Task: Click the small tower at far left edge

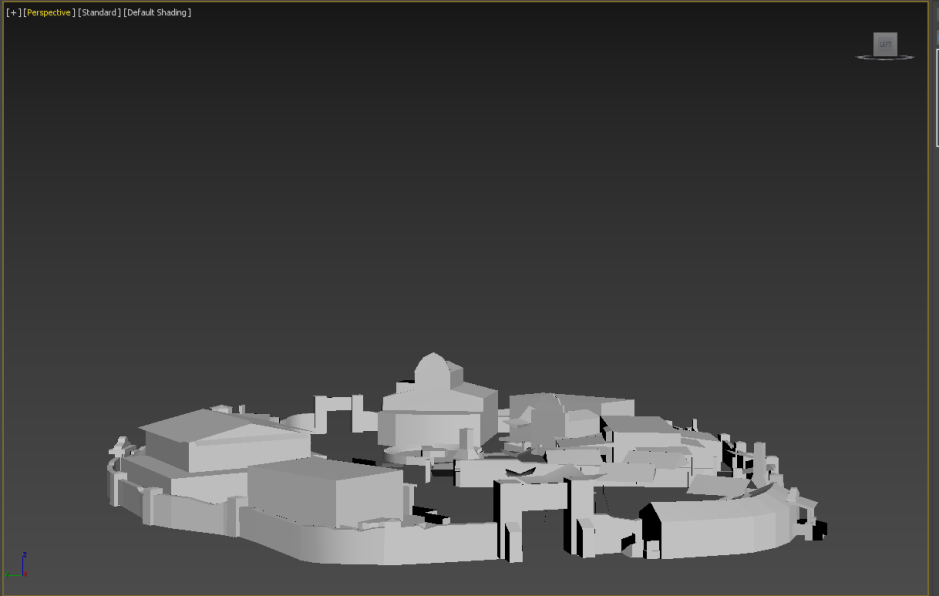Action: click(120, 451)
